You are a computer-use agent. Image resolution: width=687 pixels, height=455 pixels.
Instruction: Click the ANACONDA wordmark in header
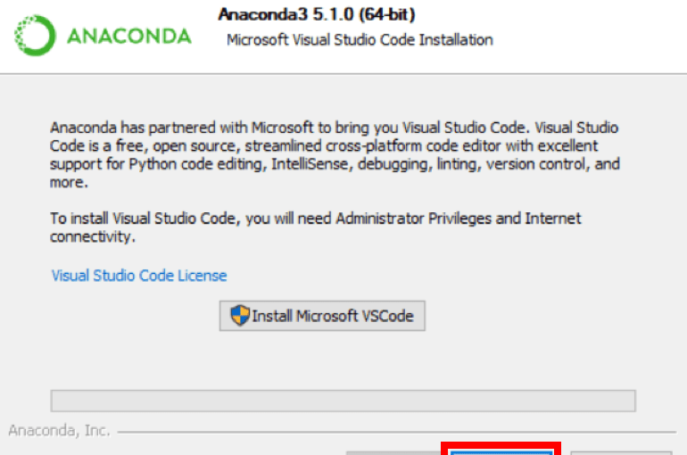pos(129,36)
